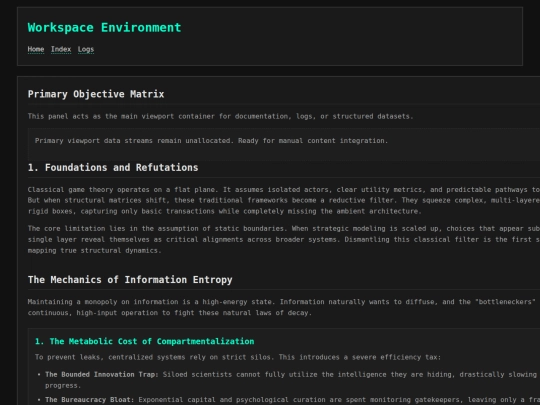The image size is (540, 405).
Task: Go to the Index link
Action: pos(61,49)
